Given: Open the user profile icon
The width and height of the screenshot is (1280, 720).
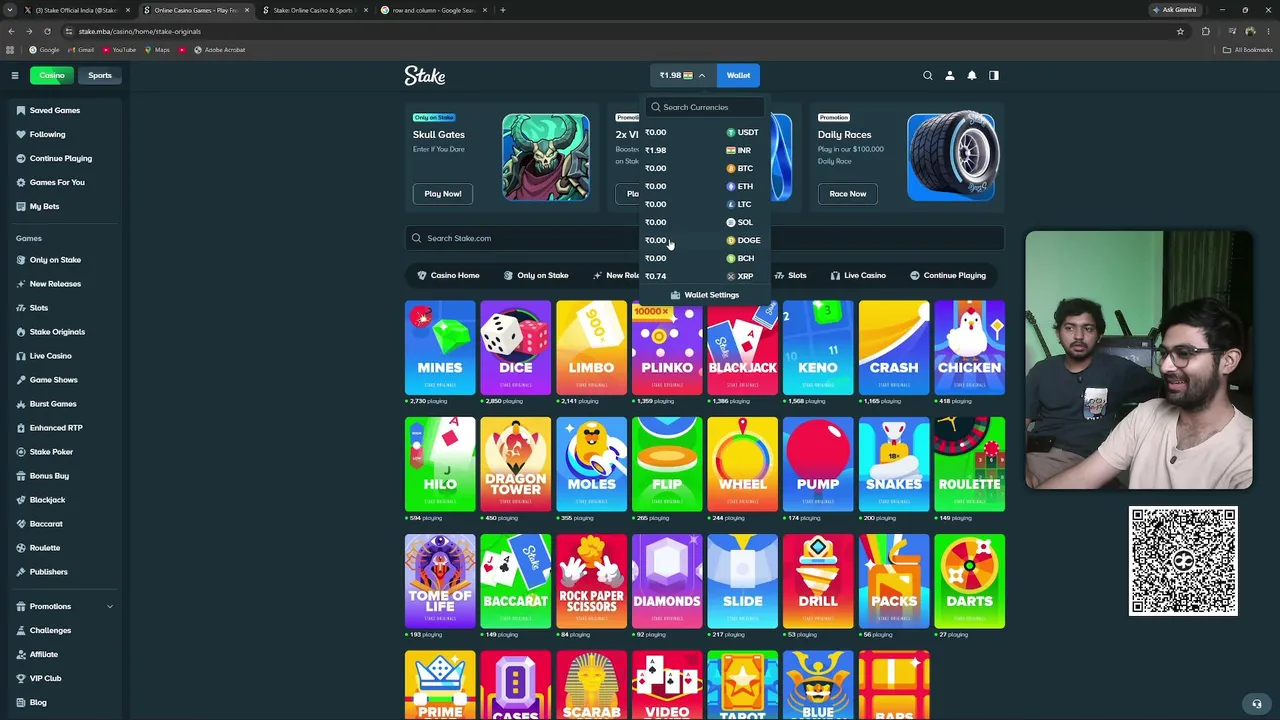Looking at the screenshot, I should 950,75.
